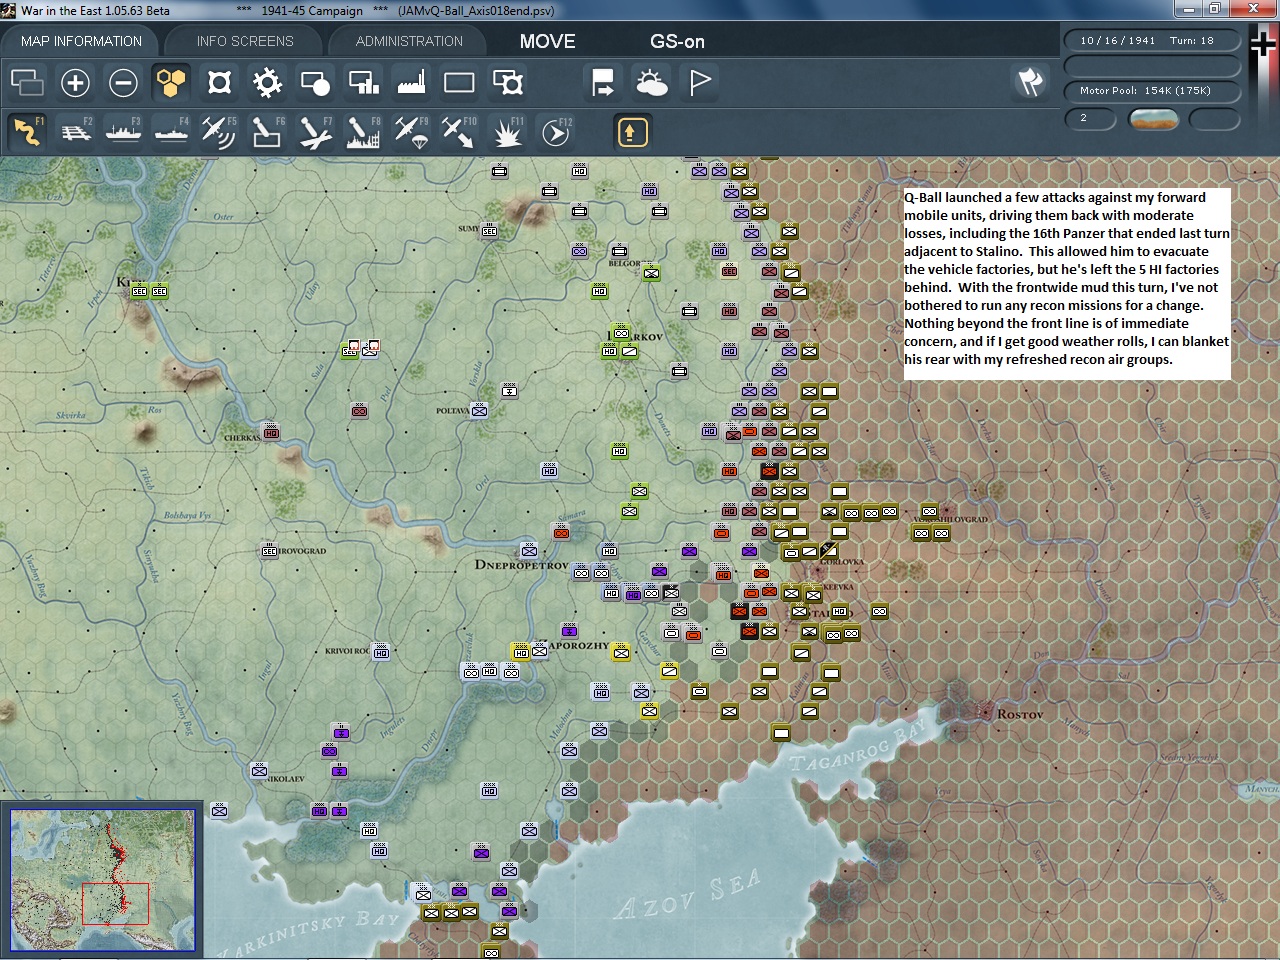
Task: Toggle the fort level display icon
Action: (x=219, y=82)
